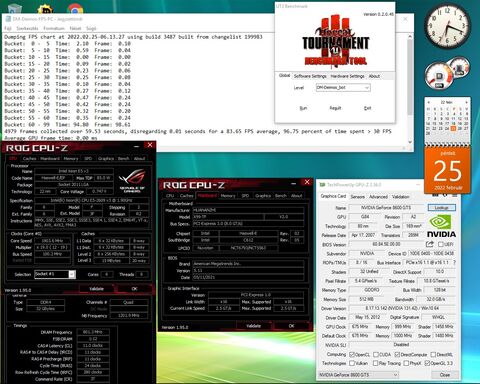Viewport: 480px width, 384px height.
Task: Click the Close button in GPU-Z
Action: [x=445, y=375]
